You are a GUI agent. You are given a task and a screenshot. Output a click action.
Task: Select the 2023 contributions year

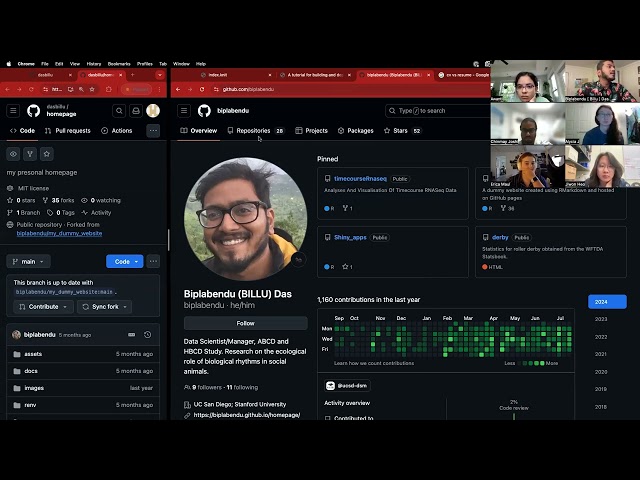601,319
